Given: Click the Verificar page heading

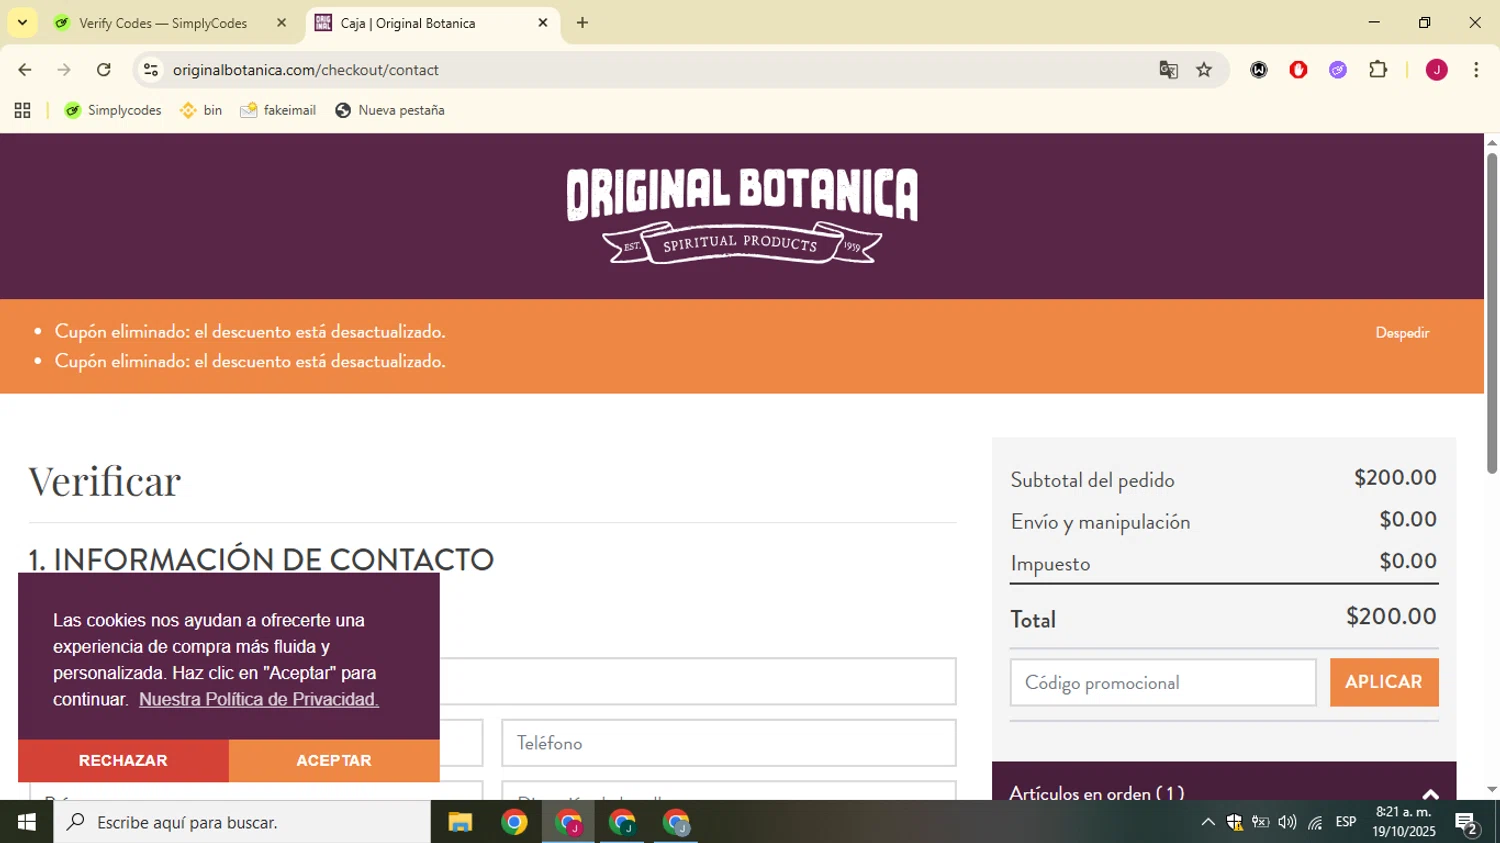Looking at the screenshot, I should pyautogui.click(x=105, y=481).
